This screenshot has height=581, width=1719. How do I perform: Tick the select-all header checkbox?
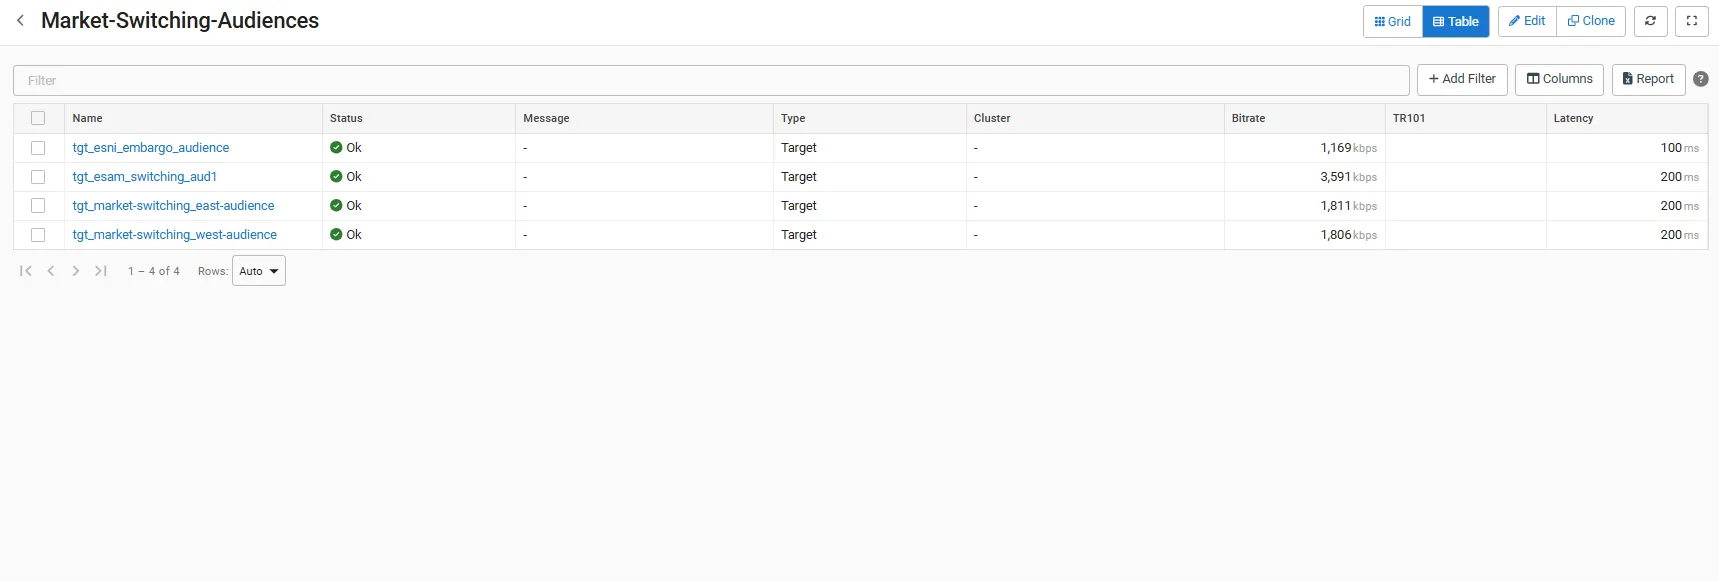pos(38,118)
